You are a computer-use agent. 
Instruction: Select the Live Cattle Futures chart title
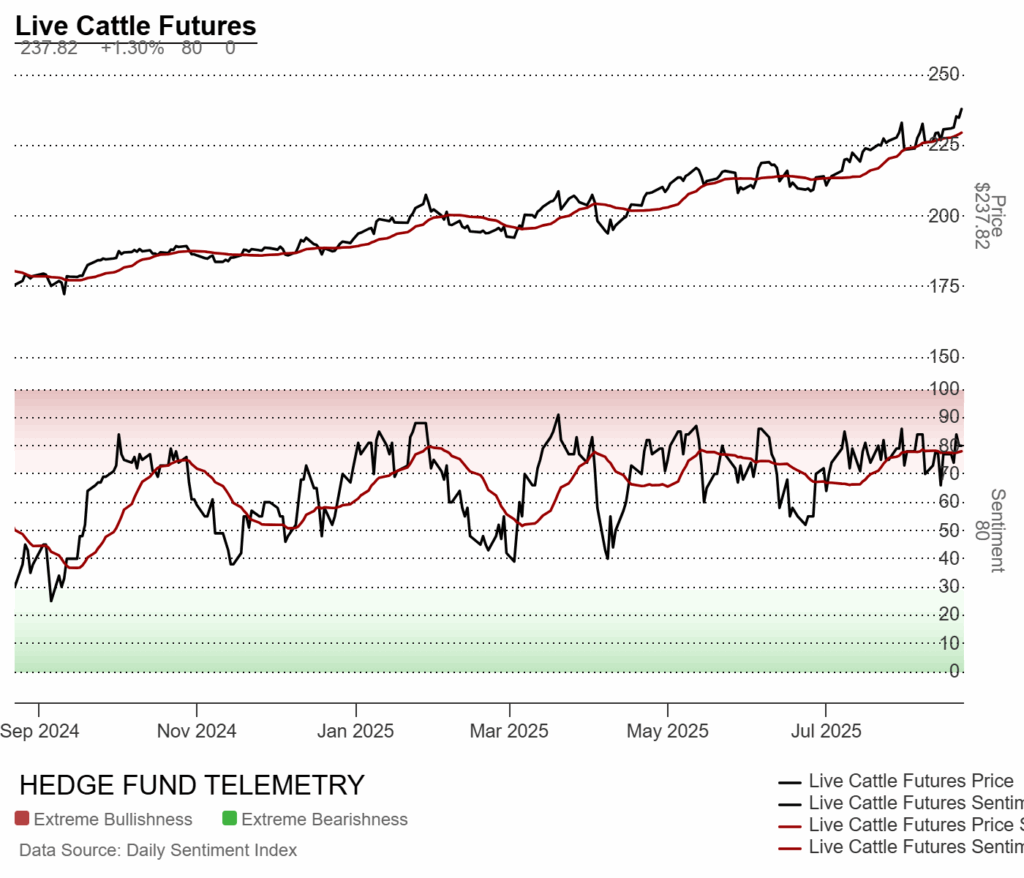[x=136, y=26]
